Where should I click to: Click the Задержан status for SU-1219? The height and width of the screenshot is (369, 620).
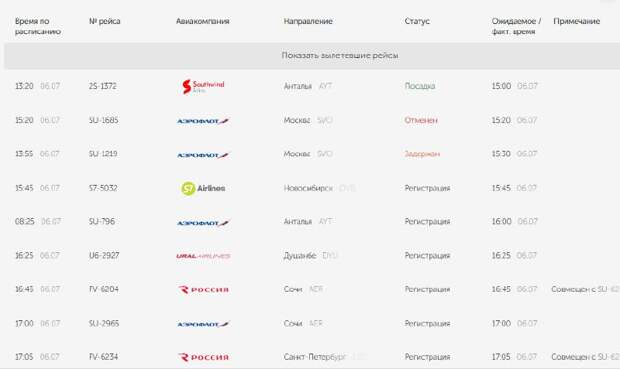pos(422,154)
